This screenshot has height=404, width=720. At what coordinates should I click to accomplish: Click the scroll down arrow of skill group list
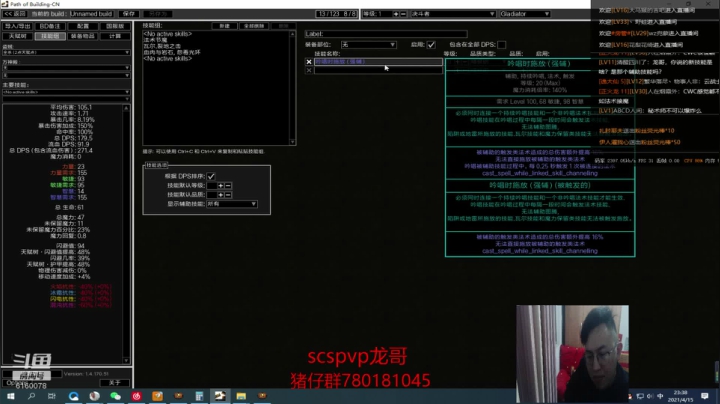[292, 142]
